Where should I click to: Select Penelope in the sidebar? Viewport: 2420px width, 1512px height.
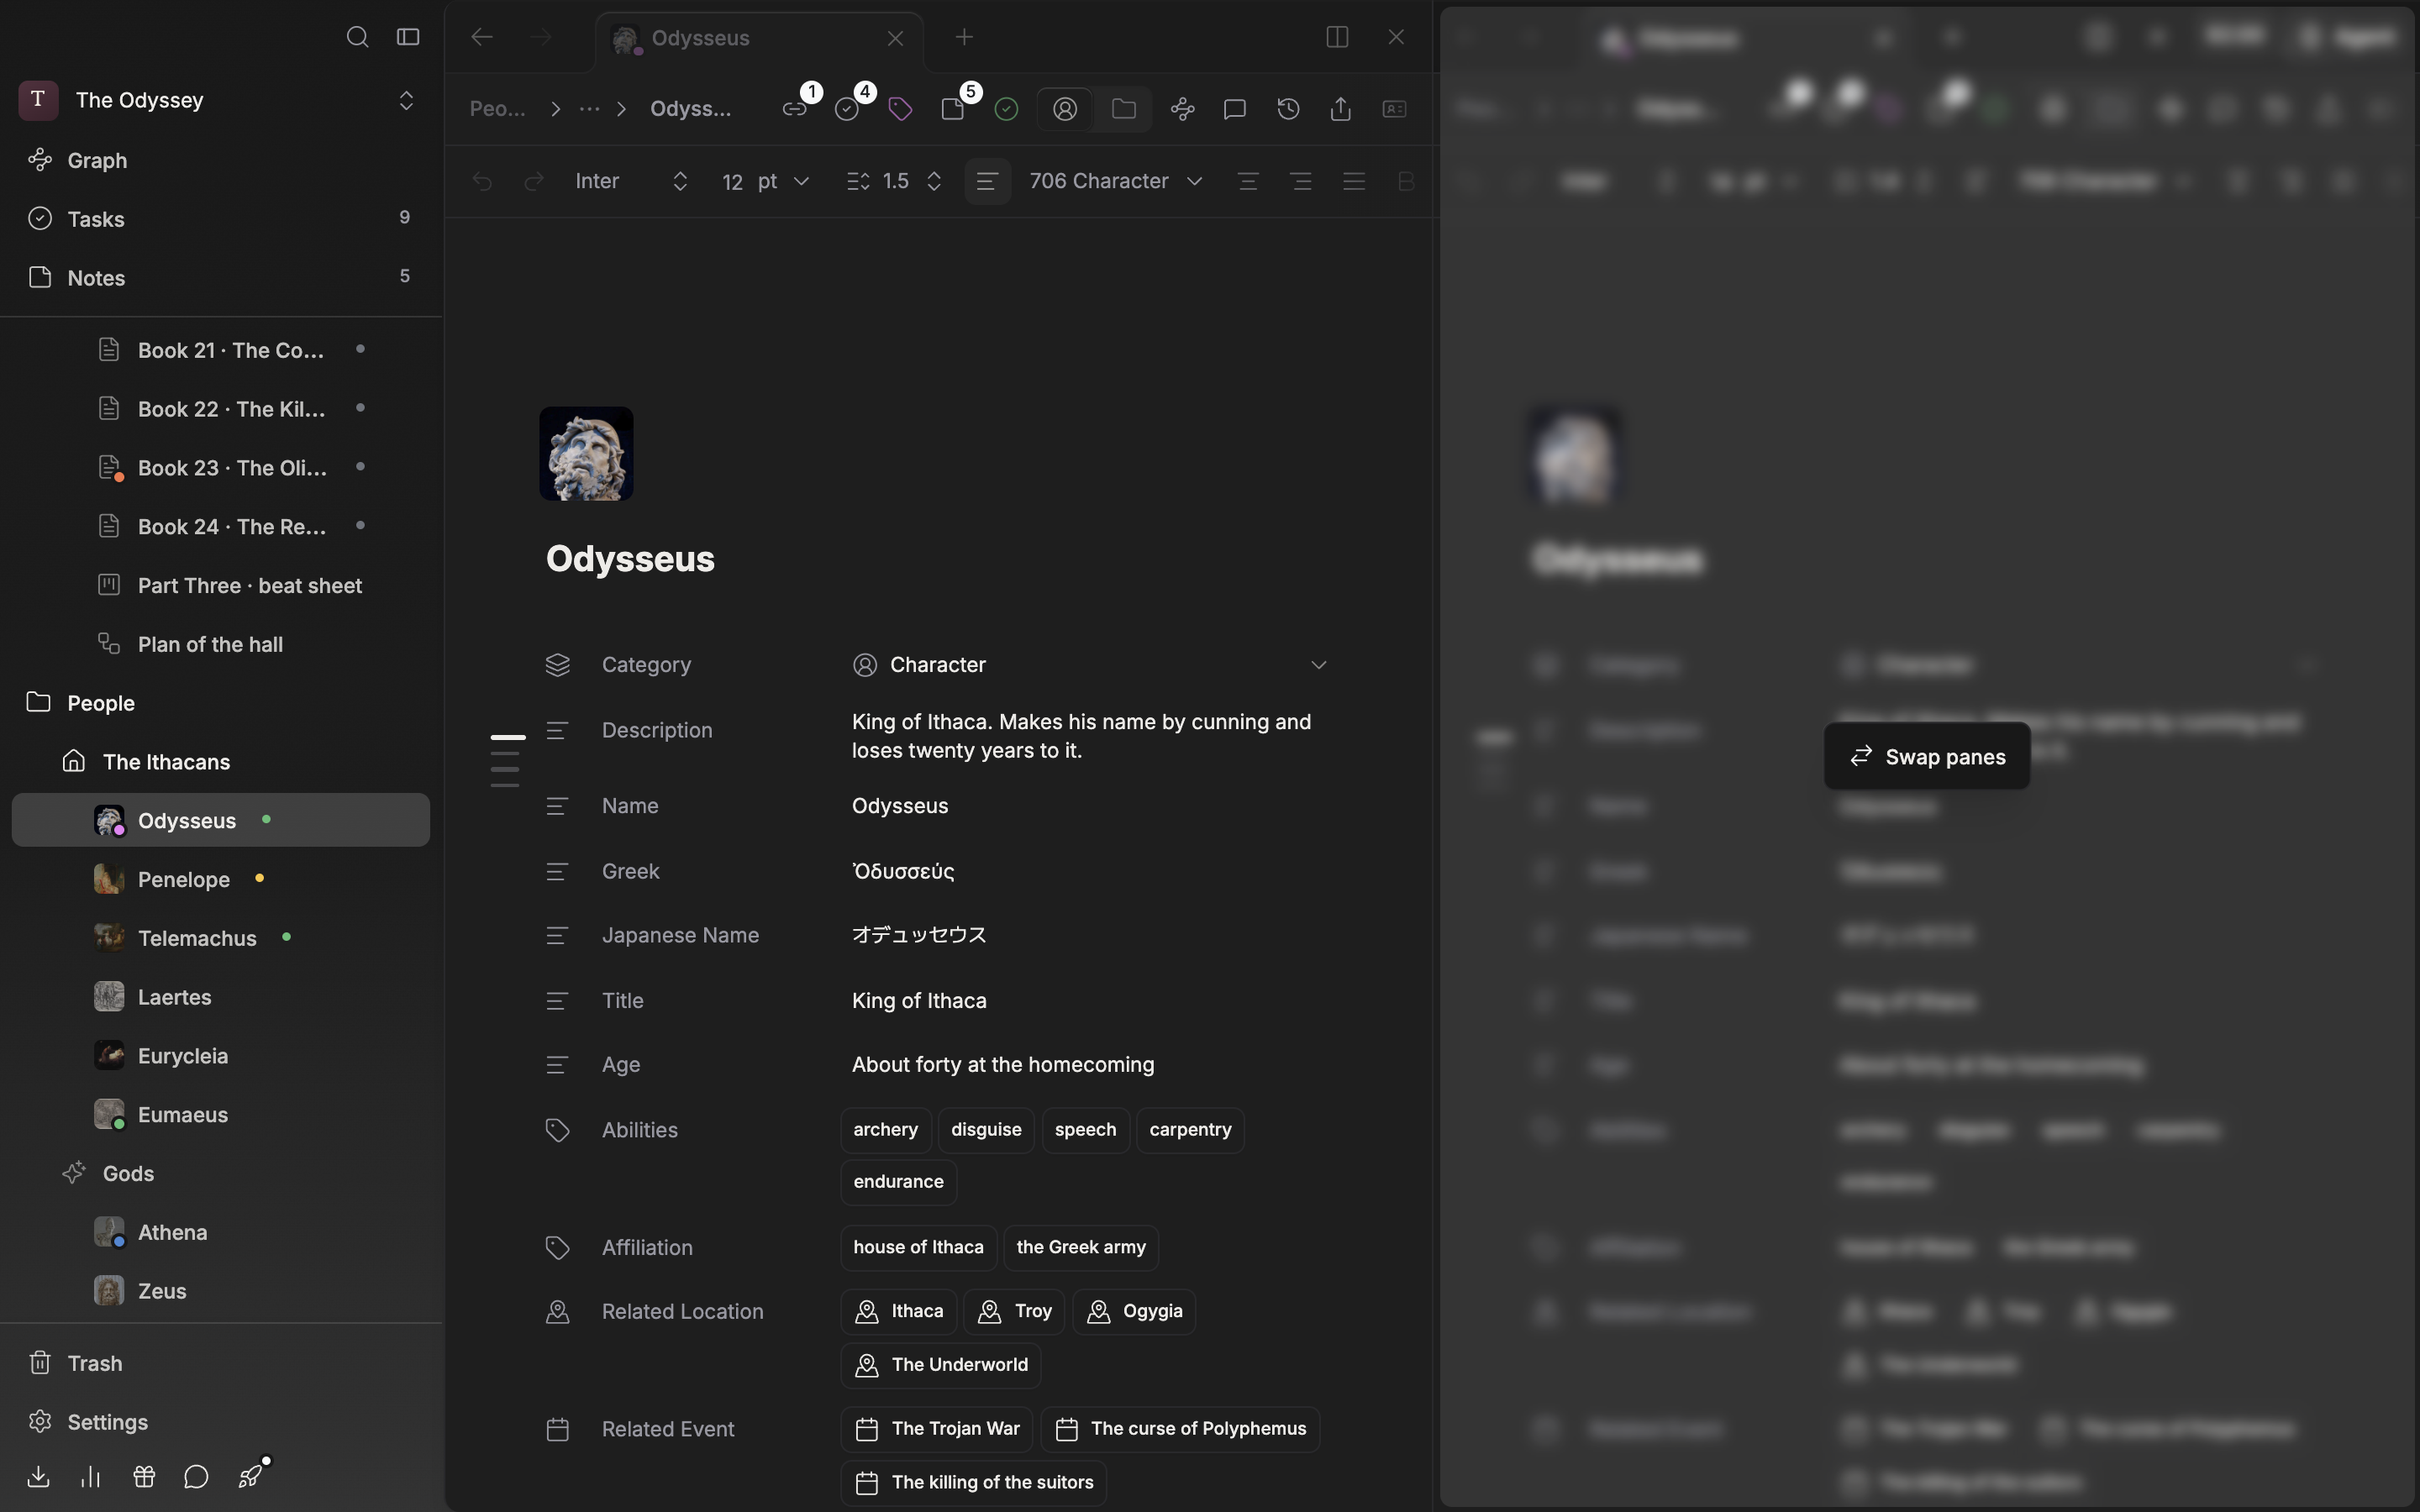(221, 880)
